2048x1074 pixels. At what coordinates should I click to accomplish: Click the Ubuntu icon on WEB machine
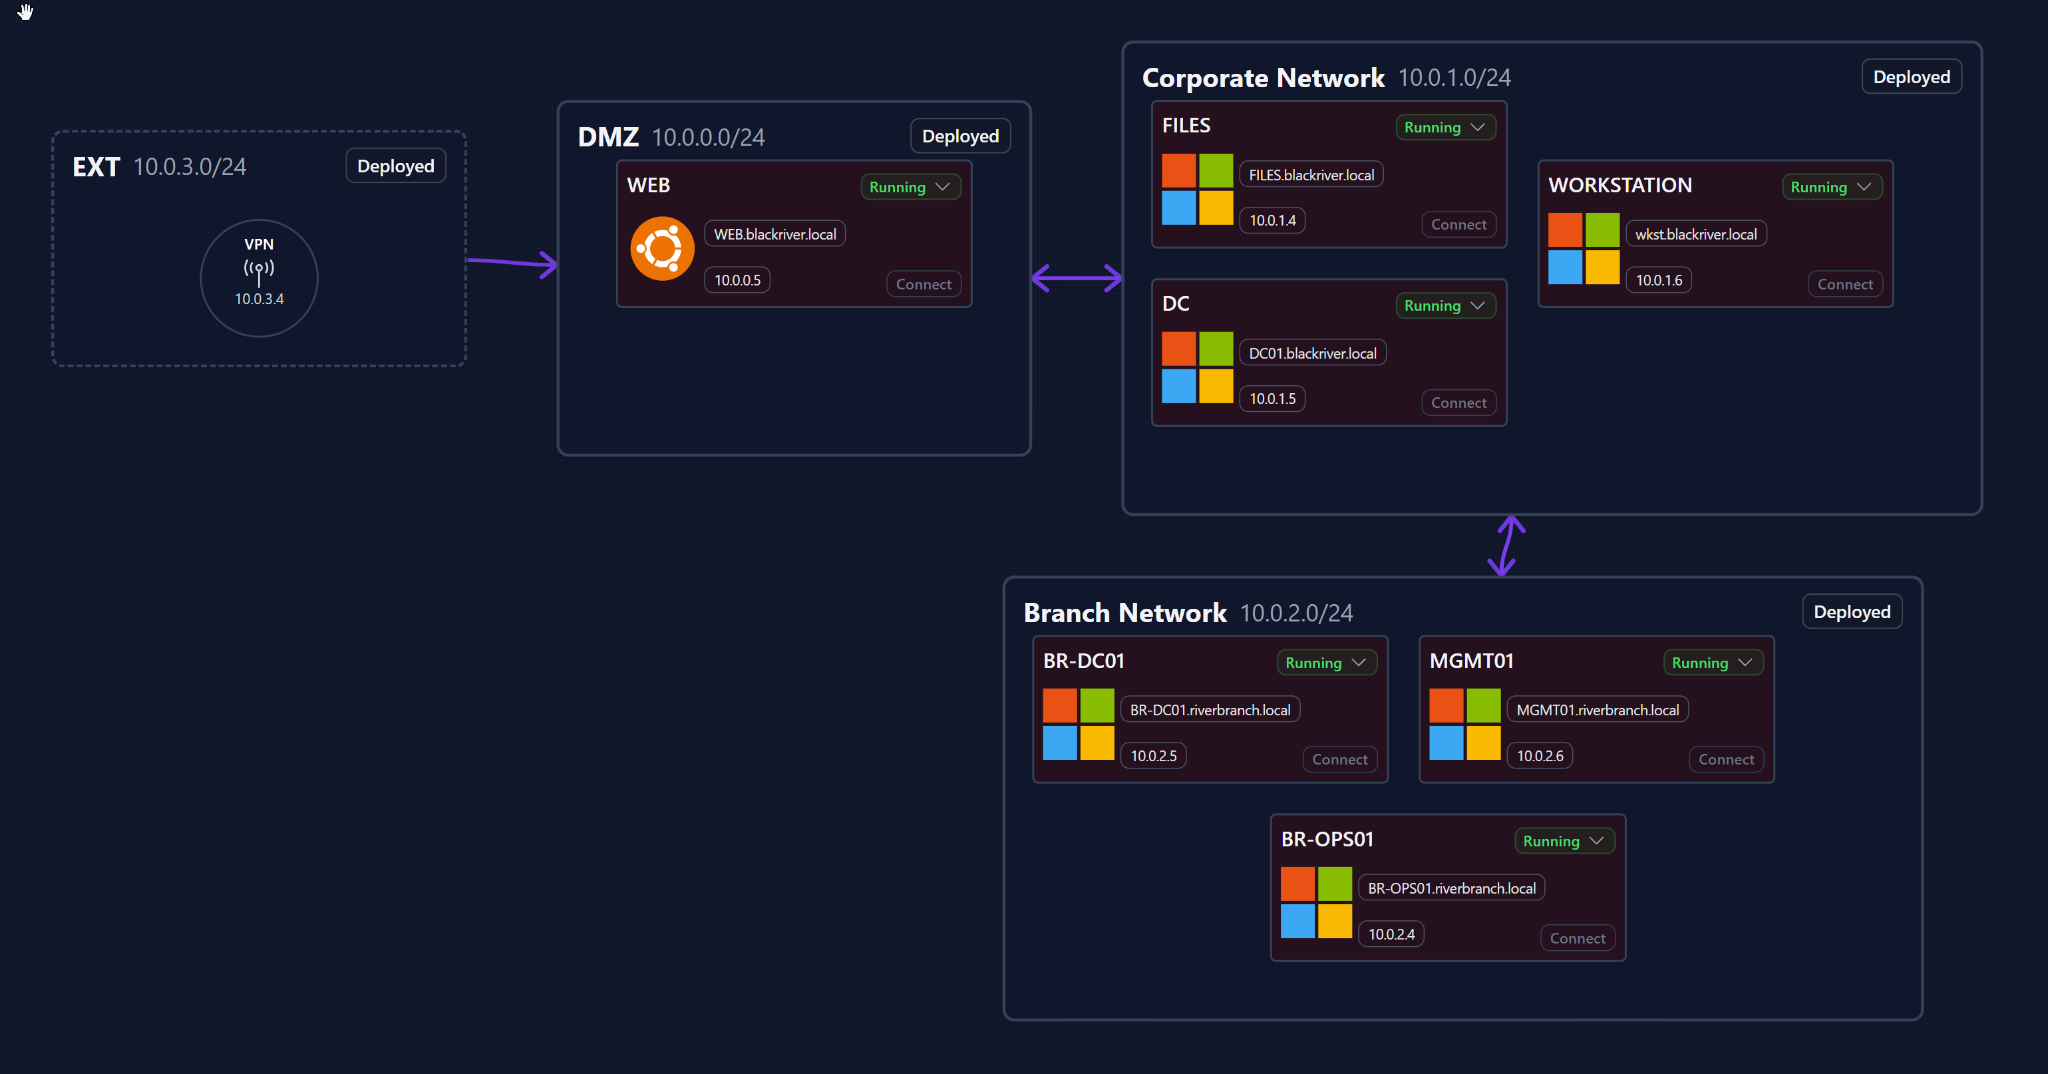coord(662,249)
